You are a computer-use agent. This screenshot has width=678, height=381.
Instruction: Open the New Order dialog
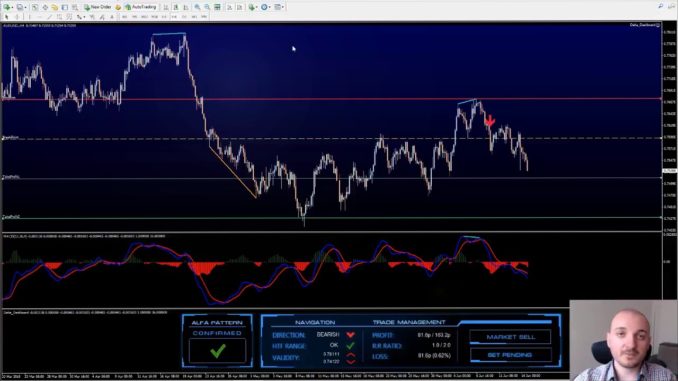tap(98, 7)
